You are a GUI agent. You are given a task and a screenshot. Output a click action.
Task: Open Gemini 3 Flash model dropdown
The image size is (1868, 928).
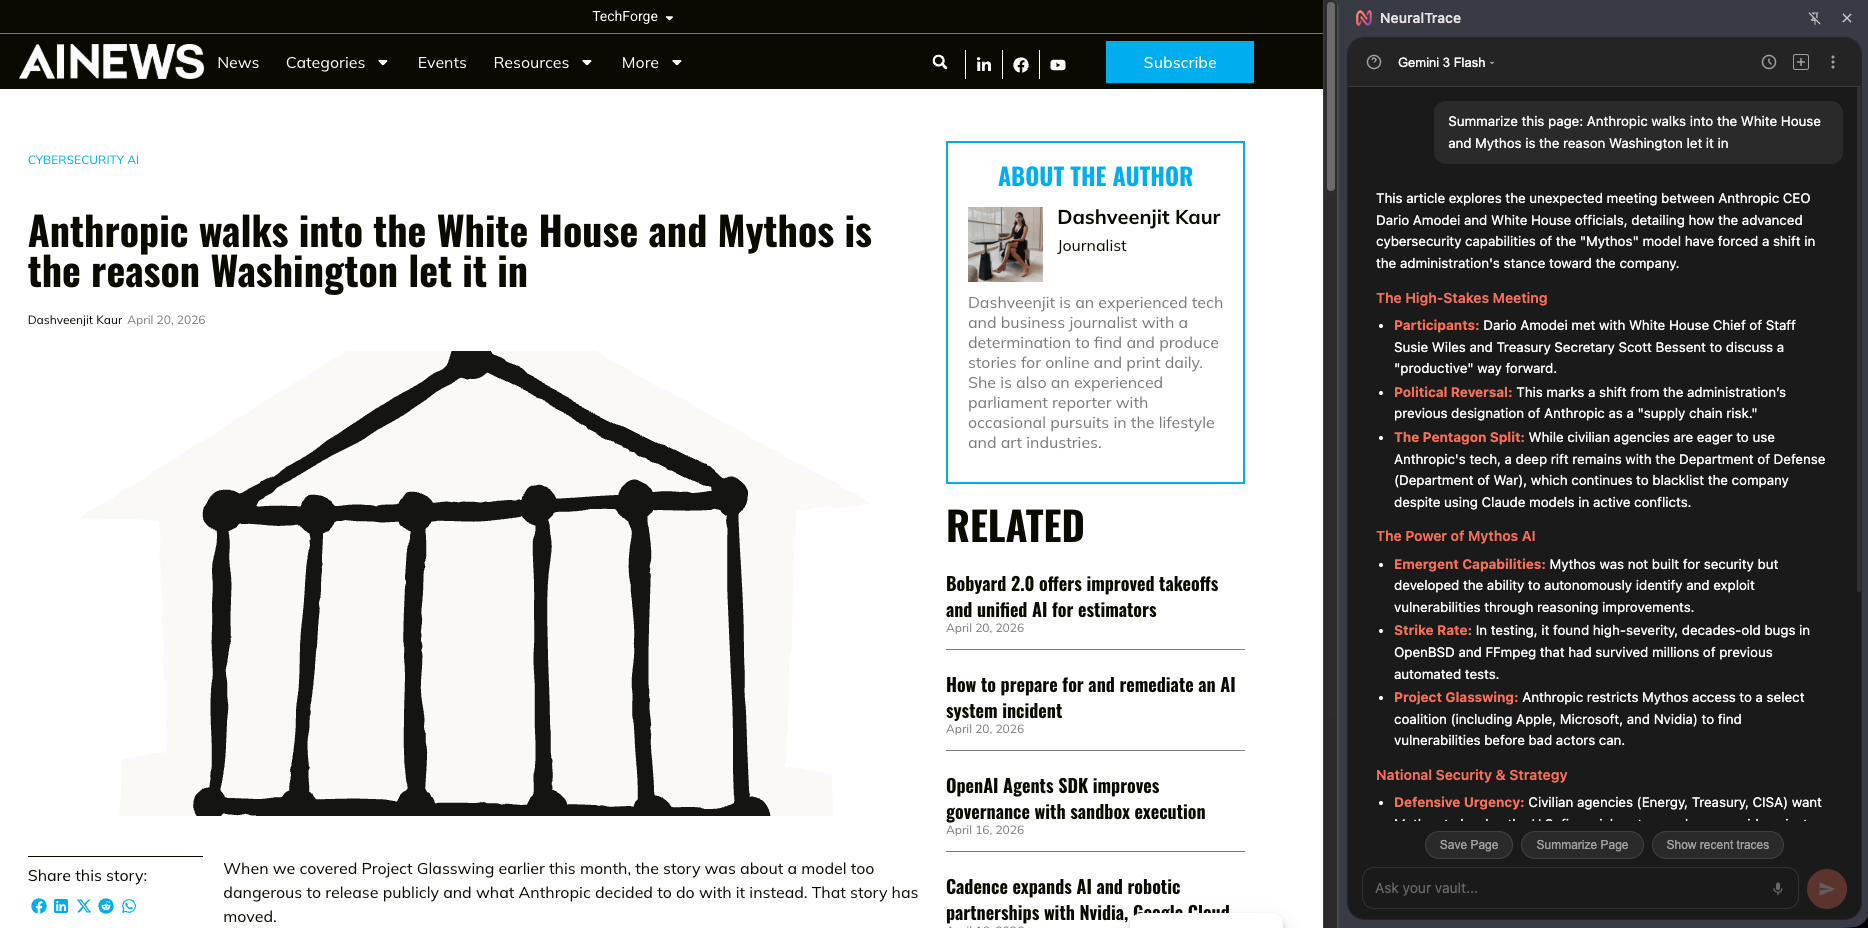point(1446,62)
